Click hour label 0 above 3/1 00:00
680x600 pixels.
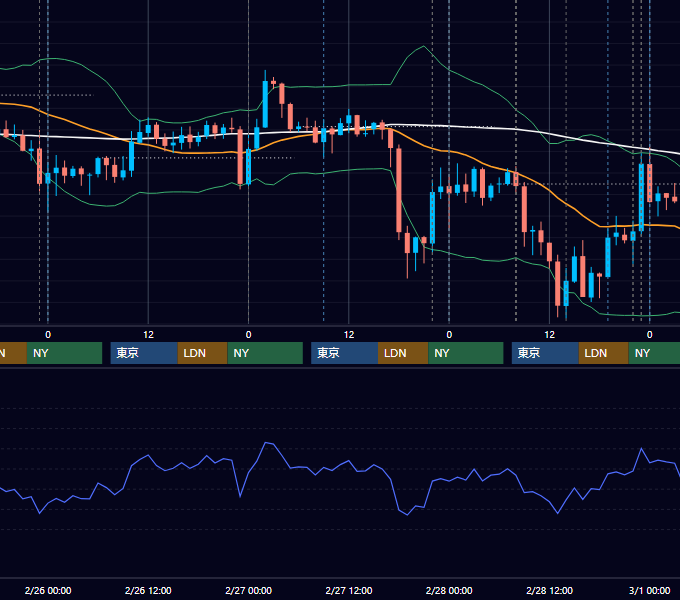tap(649, 335)
